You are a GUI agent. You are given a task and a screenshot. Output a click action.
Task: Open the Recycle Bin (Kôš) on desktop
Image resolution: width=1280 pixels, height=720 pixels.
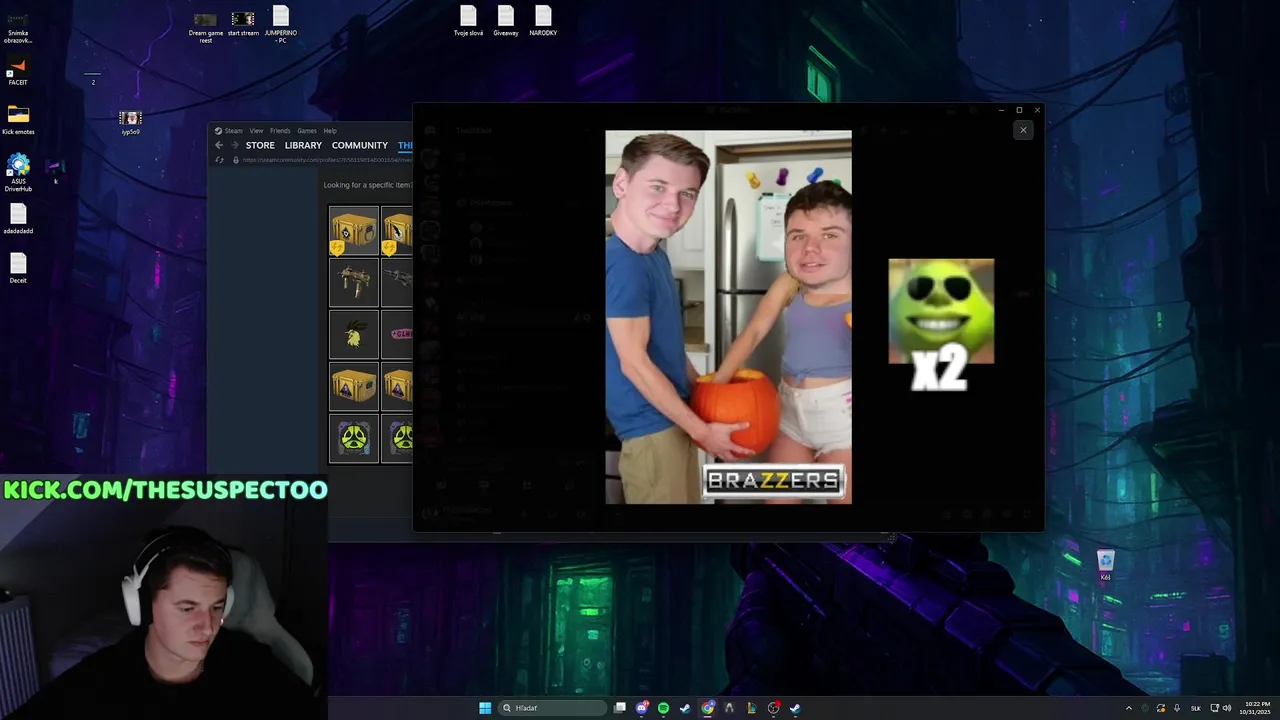(x=1105, y=565)
